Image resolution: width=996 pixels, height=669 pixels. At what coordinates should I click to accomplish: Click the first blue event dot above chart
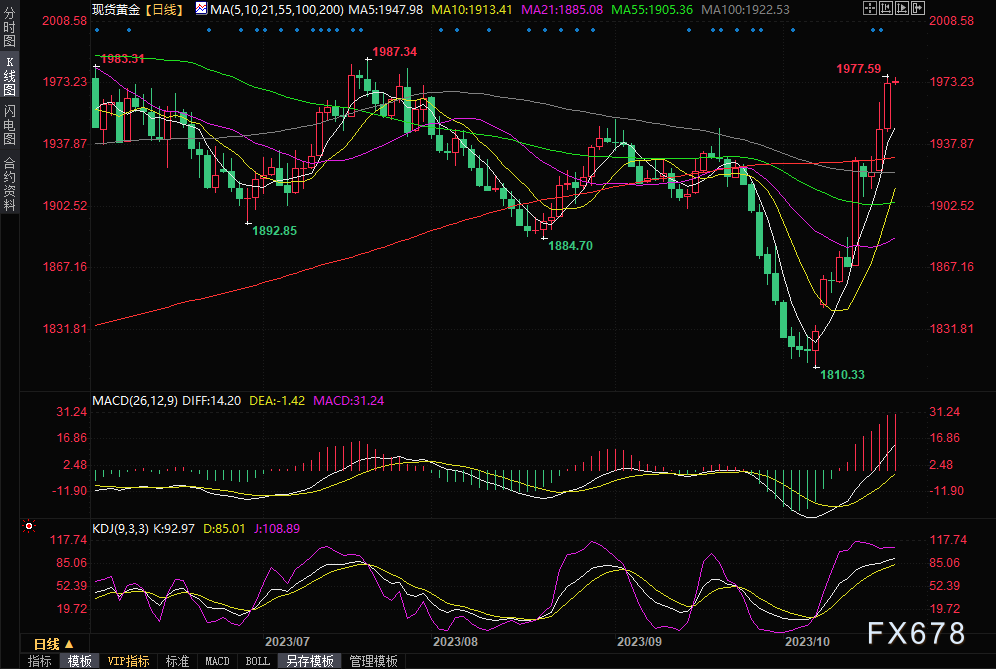click(96, 29)
